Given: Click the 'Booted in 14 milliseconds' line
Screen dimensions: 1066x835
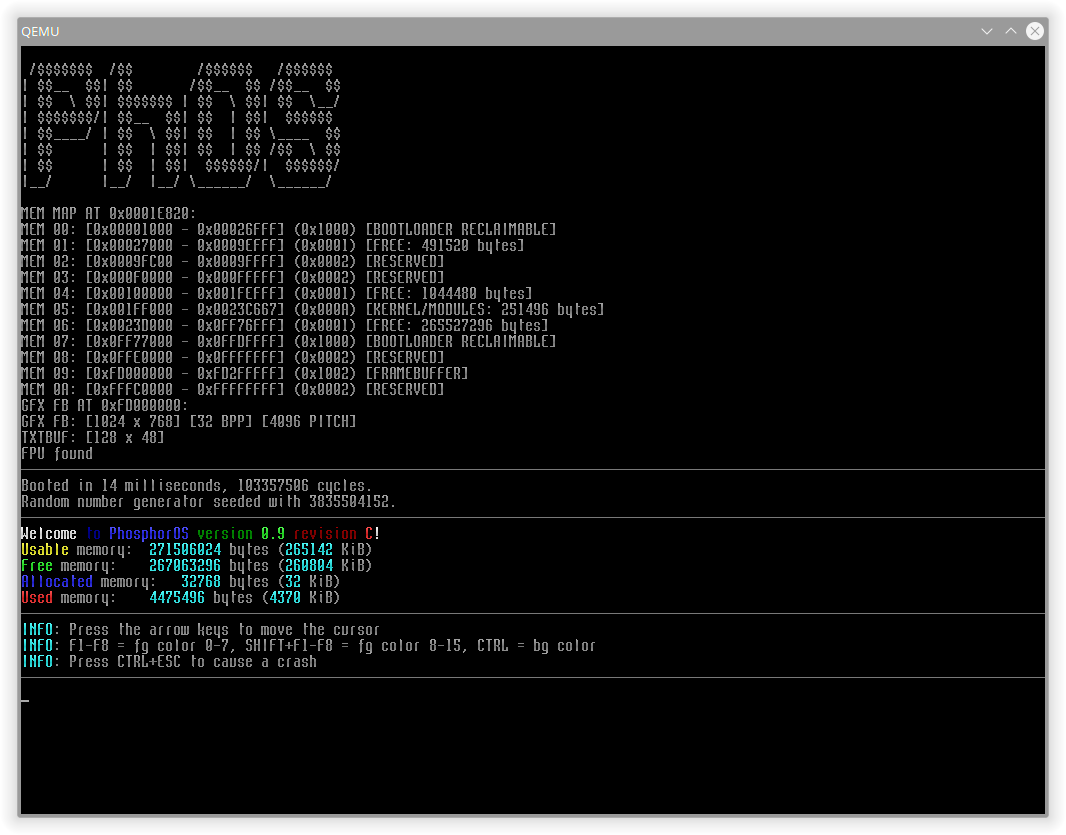Looking at the screenshot, I should point(196,485).
